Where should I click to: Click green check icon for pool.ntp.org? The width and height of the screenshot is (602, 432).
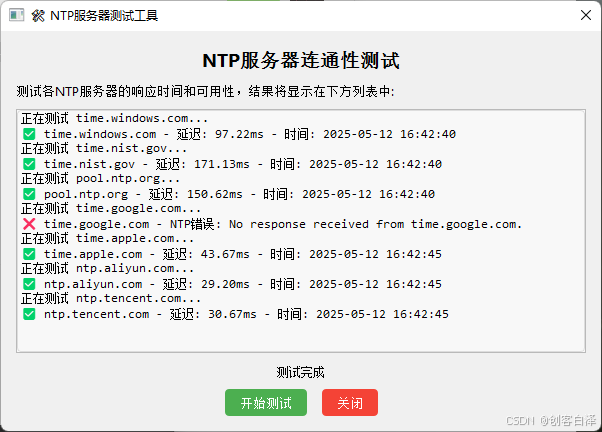click(x=29, y=194)
